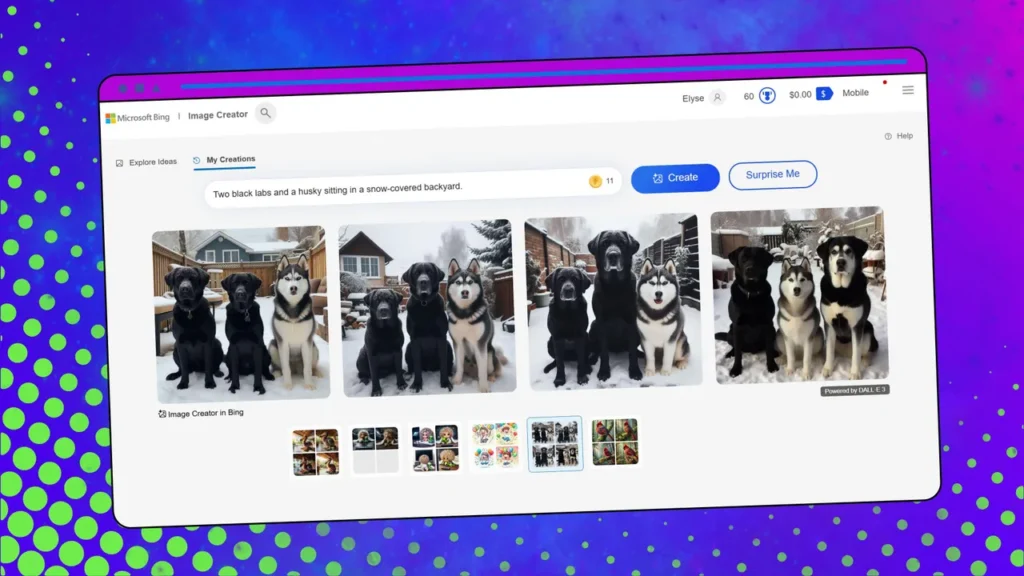The height and width of the screenshot is (576, 1024).
Task: Open the first generated dog image
Action: coord(240,313)
